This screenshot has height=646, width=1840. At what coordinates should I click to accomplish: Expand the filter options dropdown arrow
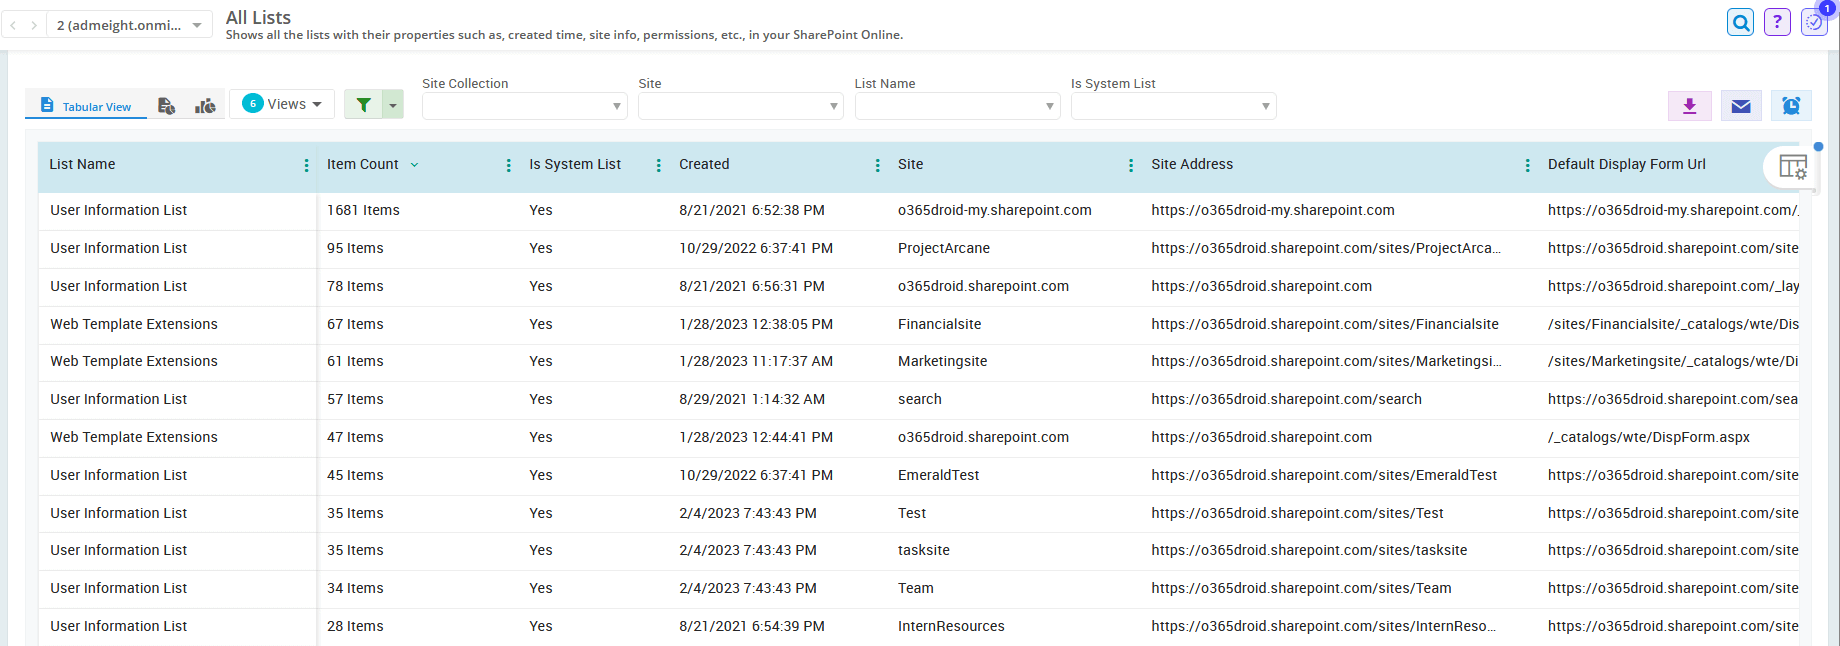[x=393, y=104]
